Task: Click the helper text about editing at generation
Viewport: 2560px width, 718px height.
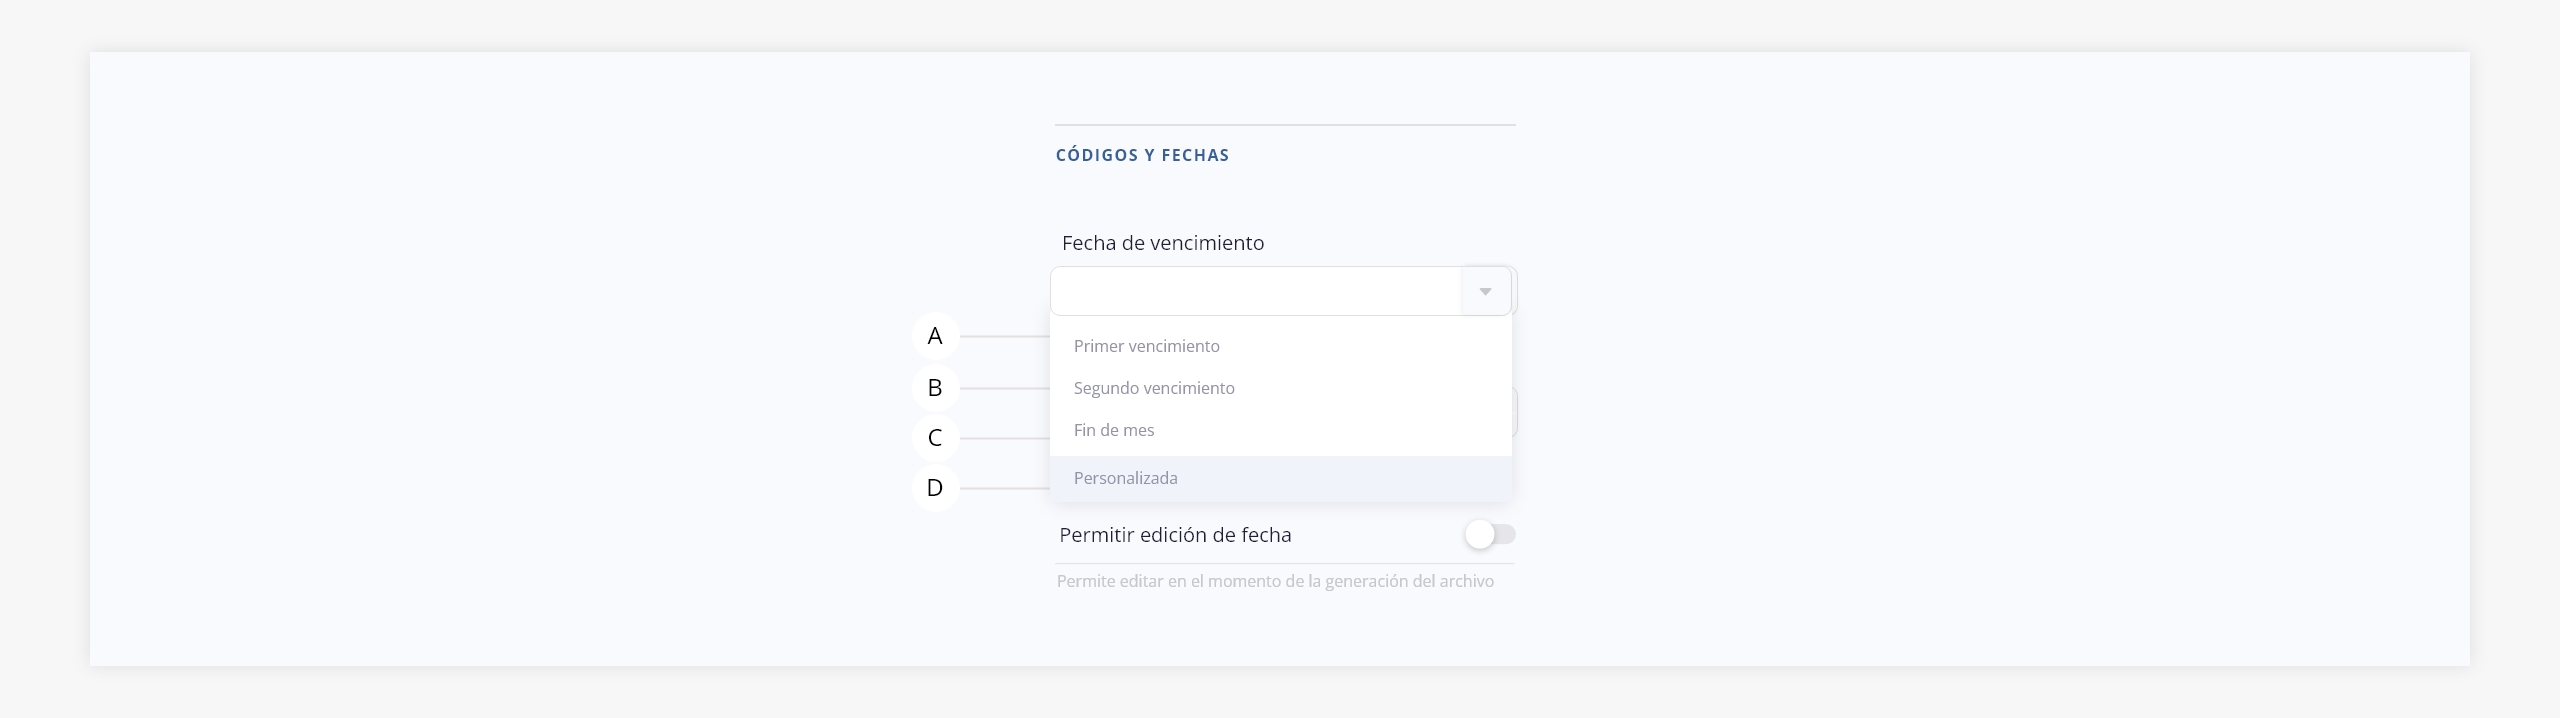Action: (x=1275, y=581)
